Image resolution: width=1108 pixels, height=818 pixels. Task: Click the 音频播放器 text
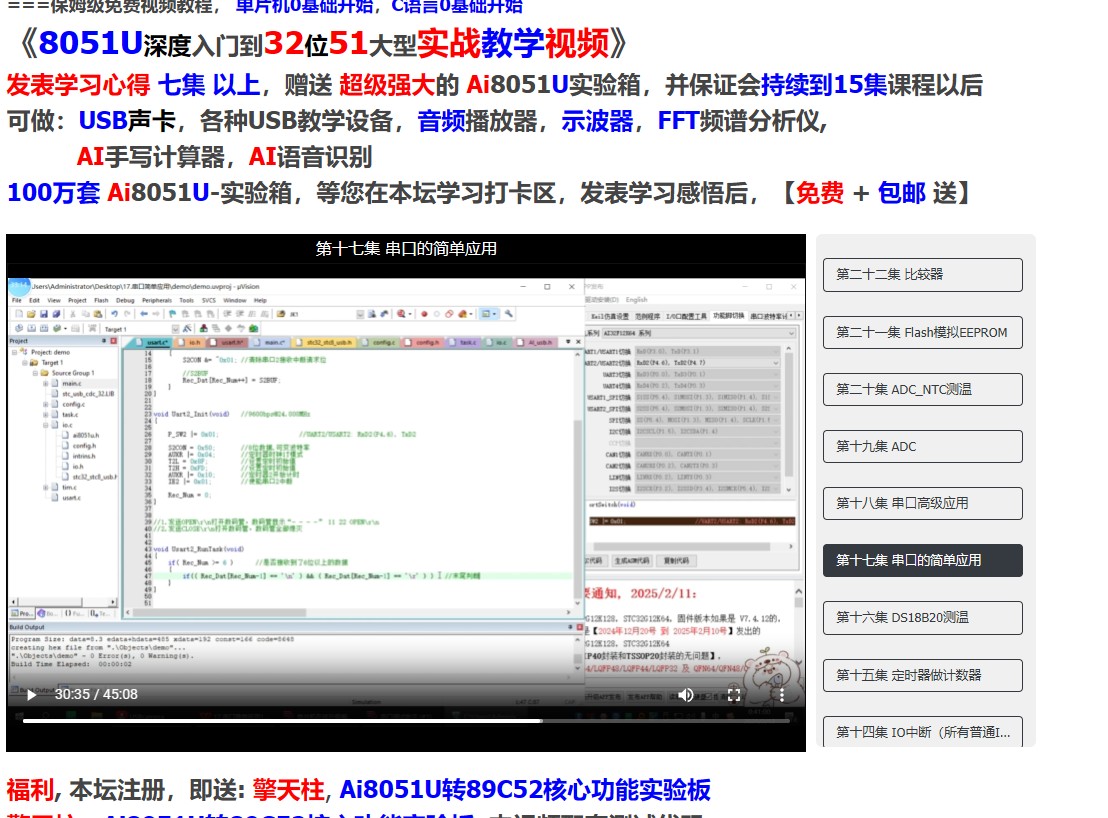tap(477, 121)
